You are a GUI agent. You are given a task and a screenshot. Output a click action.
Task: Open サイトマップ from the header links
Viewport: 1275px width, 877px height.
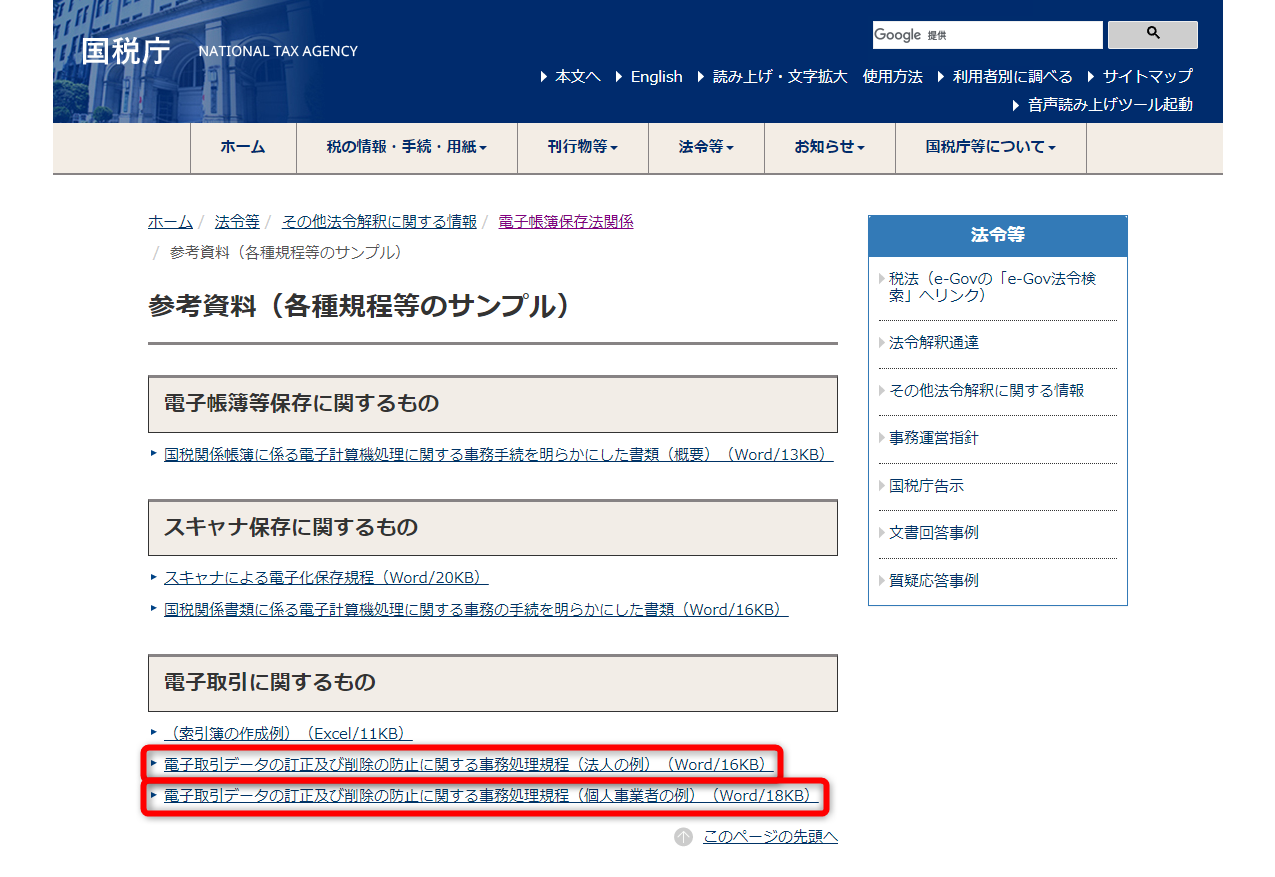[1145, 76]
